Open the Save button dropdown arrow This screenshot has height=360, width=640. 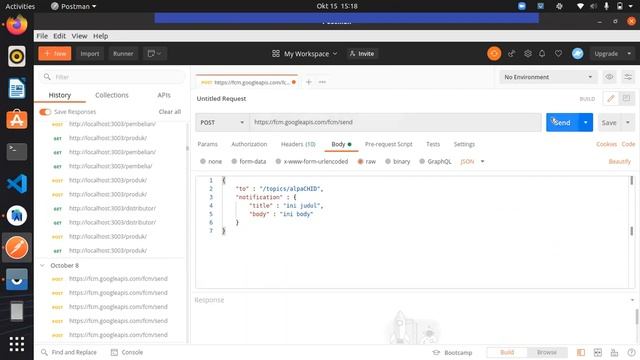[628, 122]
